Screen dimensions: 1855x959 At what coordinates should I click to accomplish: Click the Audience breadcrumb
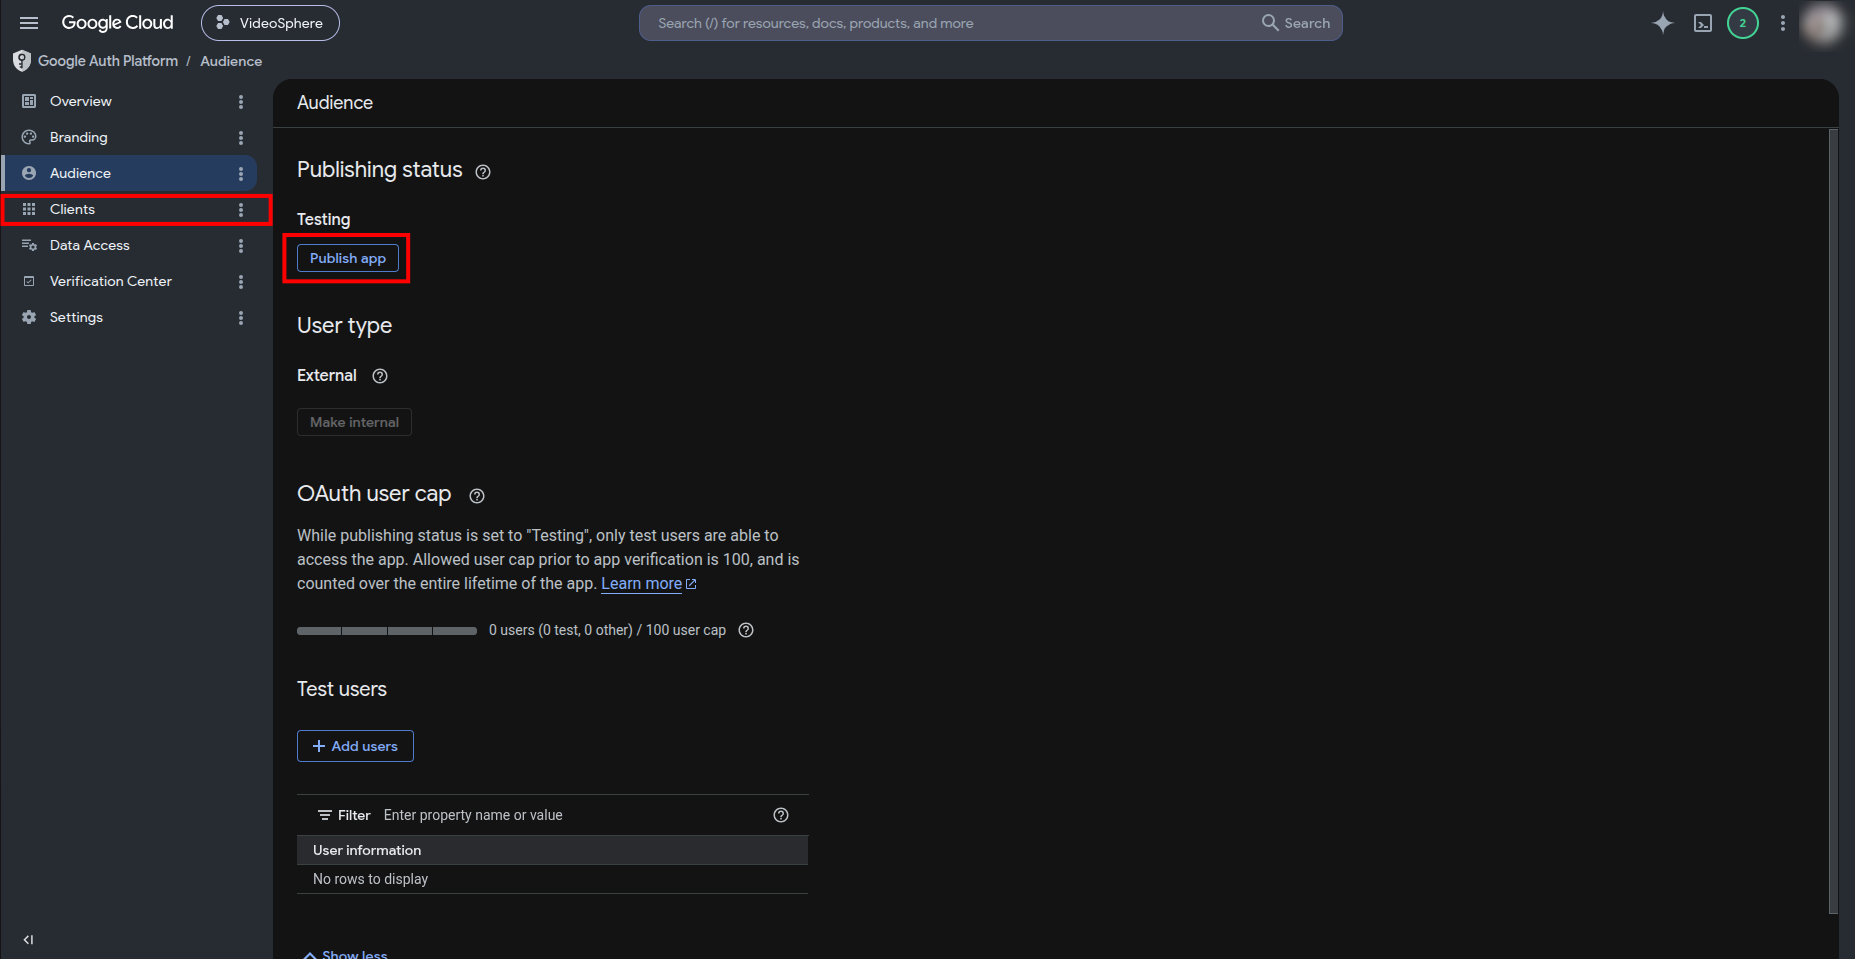point(231,61)
